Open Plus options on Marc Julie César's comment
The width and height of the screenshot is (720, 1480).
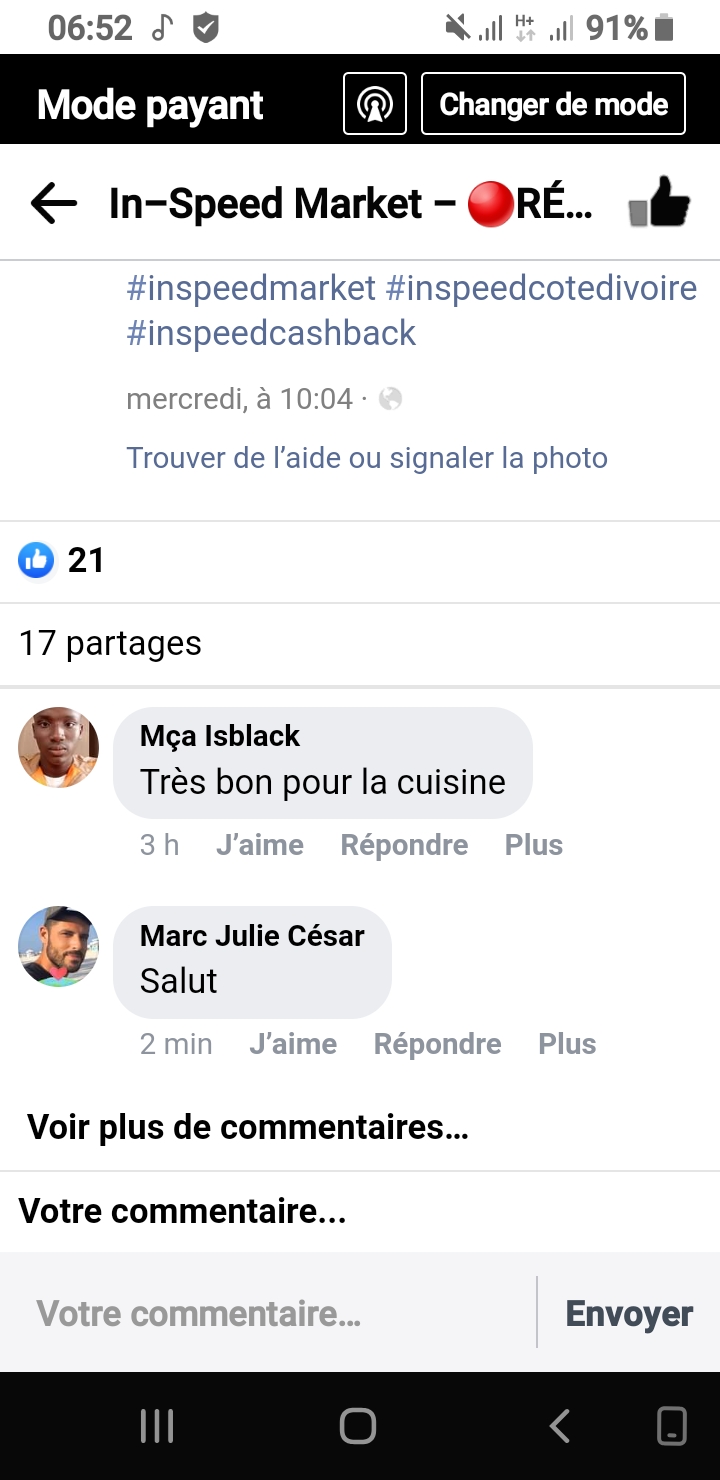(567, 1044)
